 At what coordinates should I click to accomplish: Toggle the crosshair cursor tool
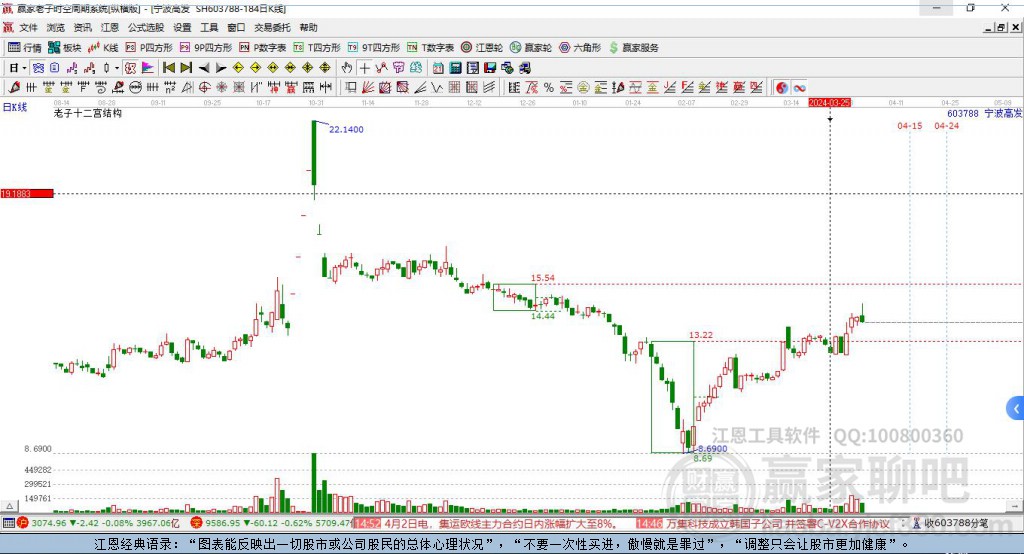click(x=364, y=68)
